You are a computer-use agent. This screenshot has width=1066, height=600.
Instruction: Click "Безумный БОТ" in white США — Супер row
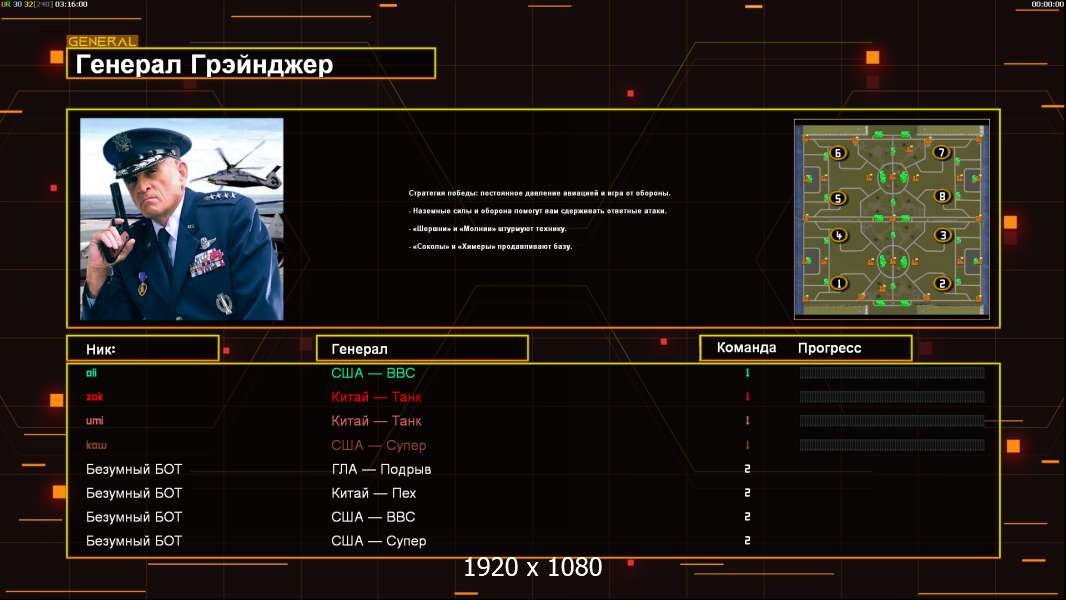(x=134, y=541)
